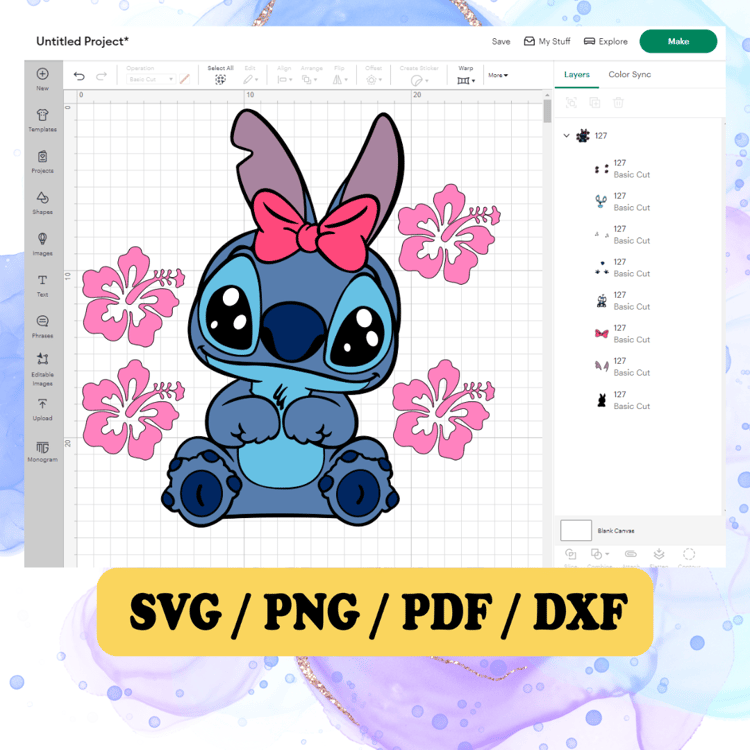The image size is (750, 750).
Task: Redo the last action
Action: coord(101,76)
